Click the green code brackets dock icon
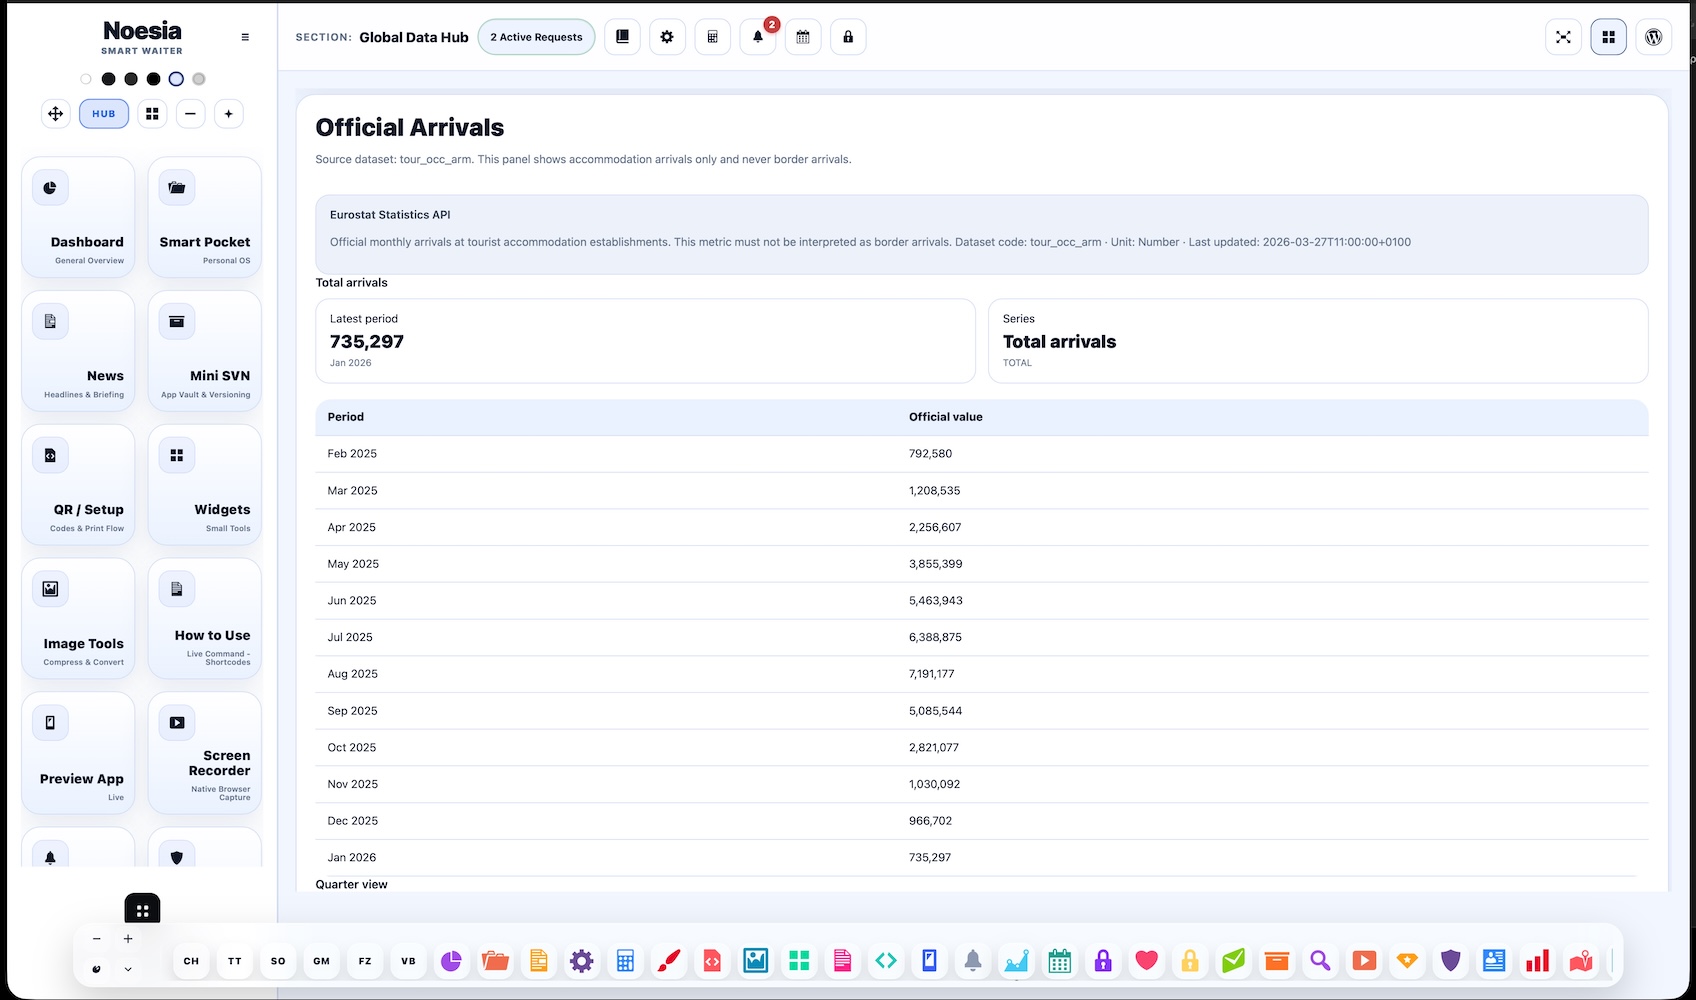Image resolution: width=1696 pixels, height=1000 pixels. click(886, 961)
